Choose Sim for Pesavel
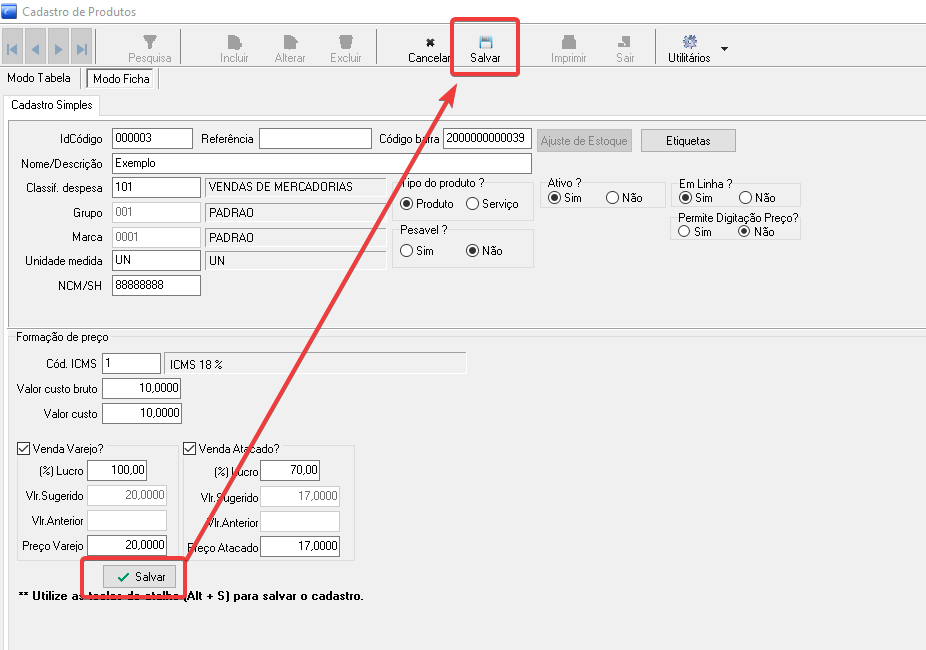The height and width of the screenshot is (650, 926). (406, 251)
